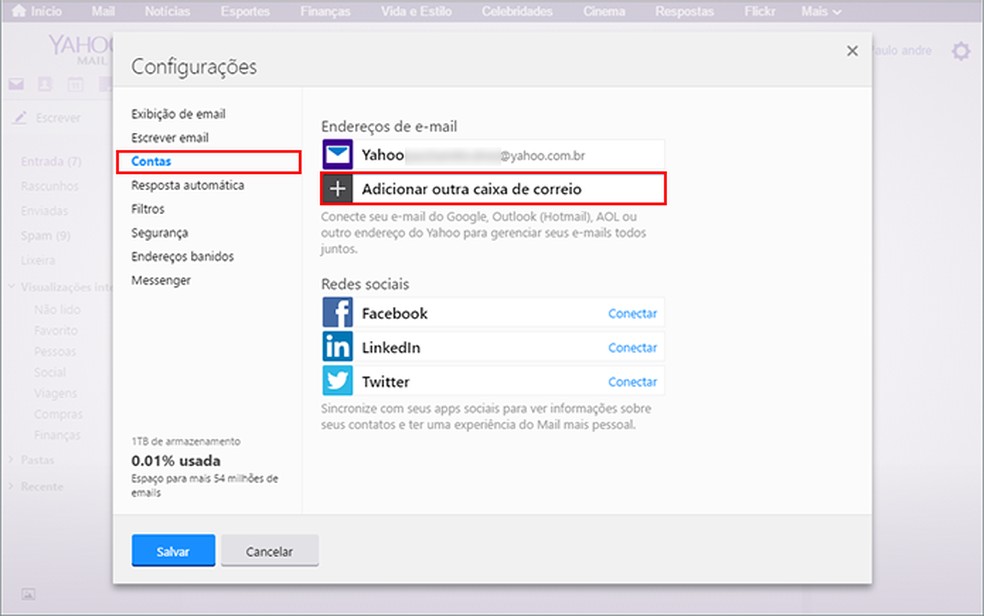The height and width of the screenshot is (616, 984).
Task: Click the plus icon to add mailbox
Action: click(338, 189)
